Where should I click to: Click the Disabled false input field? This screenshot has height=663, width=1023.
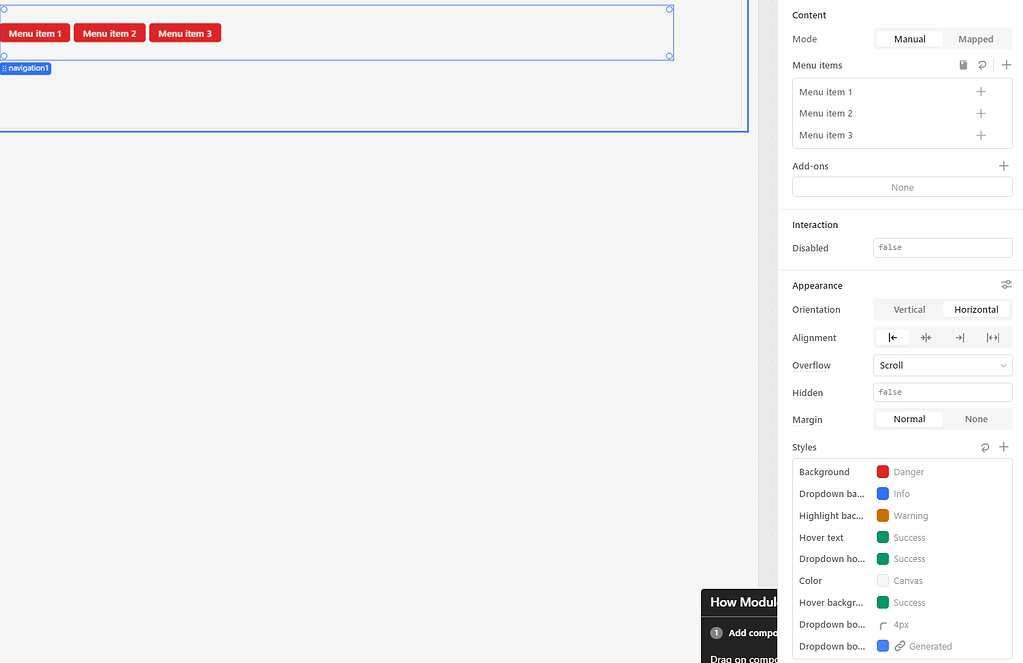pos(941,247)
